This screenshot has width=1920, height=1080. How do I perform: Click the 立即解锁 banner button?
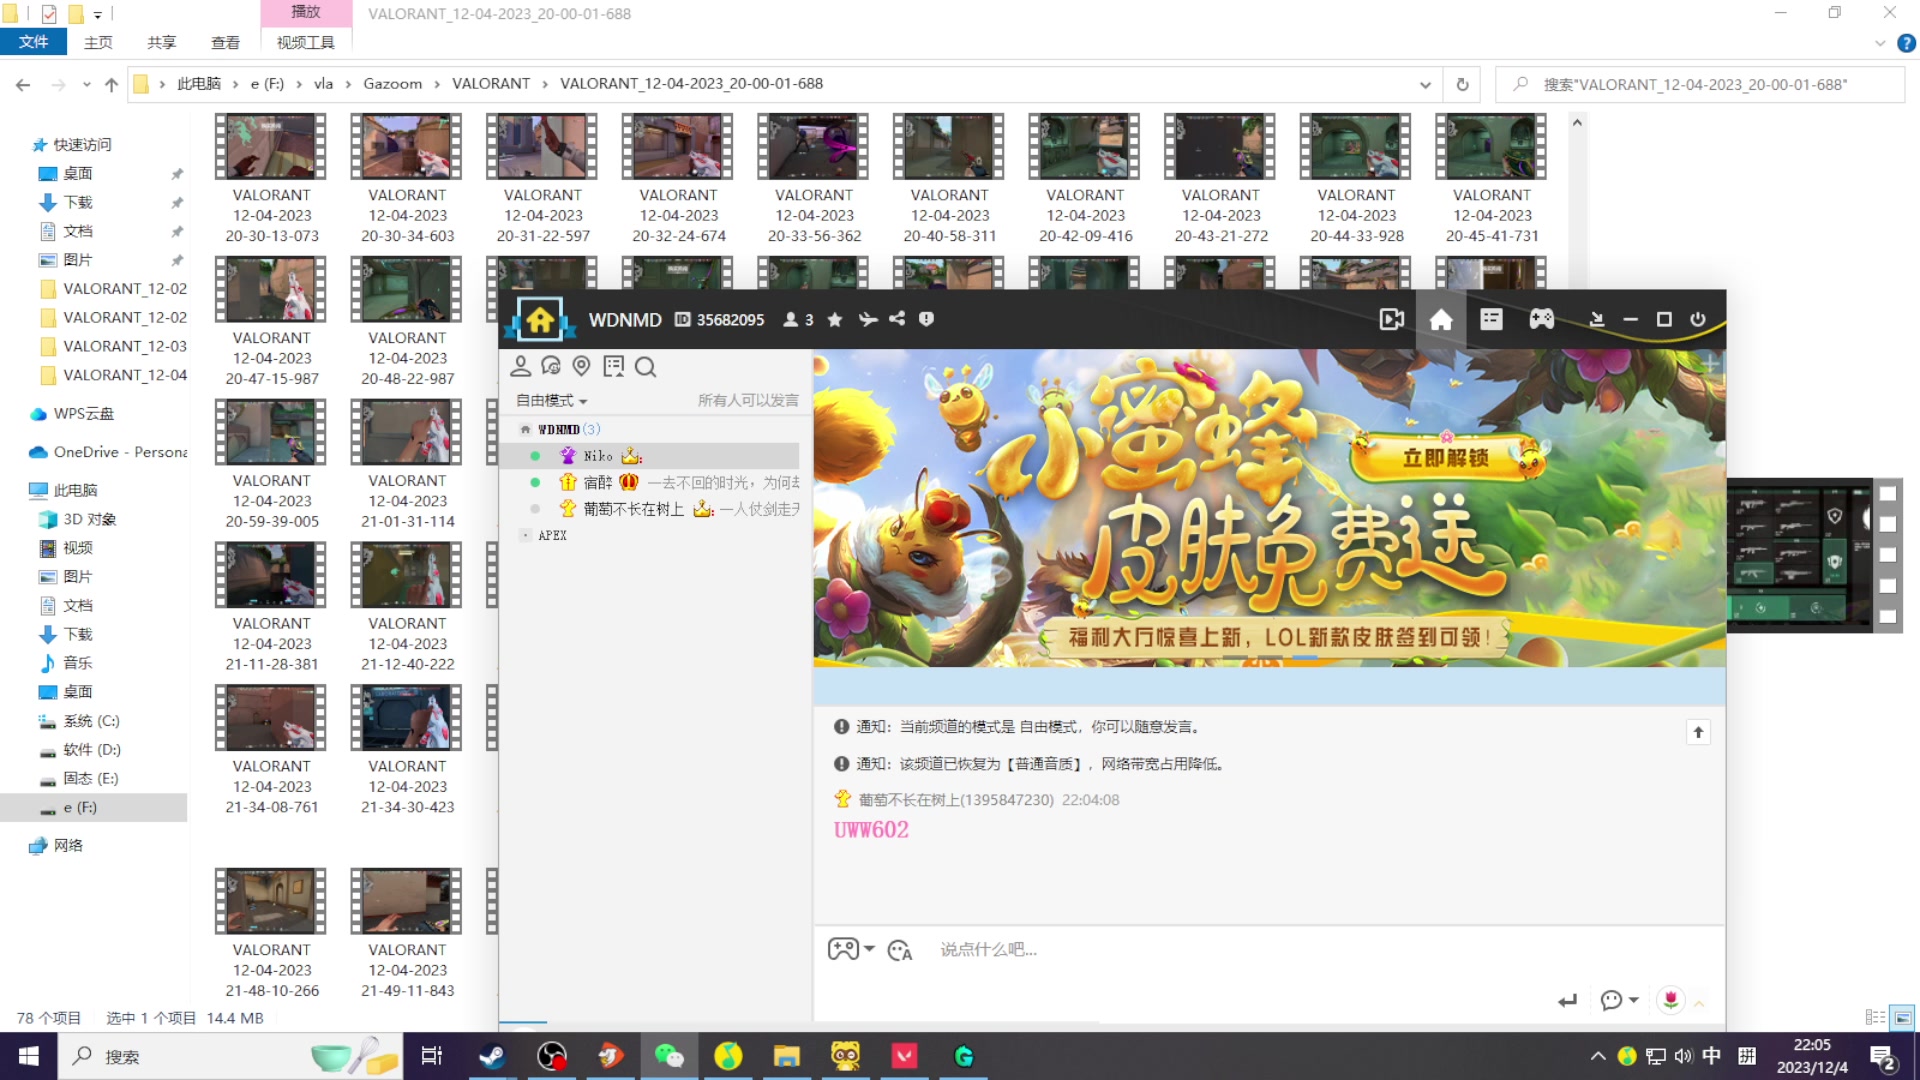coord(1446,458)
